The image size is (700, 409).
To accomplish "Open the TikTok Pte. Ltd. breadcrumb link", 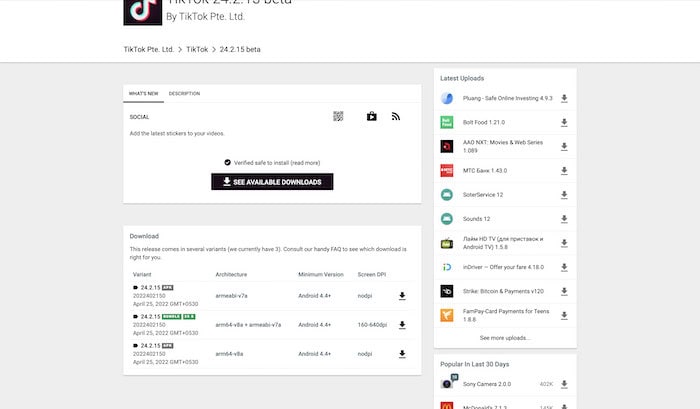I will tap(149, 50).
